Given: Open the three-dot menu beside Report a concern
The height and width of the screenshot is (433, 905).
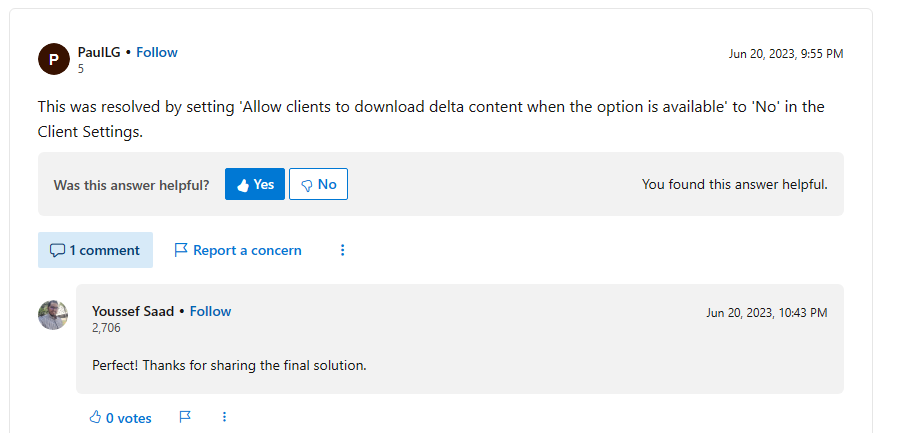Looking at the screenshot, I should pos(342,250).
